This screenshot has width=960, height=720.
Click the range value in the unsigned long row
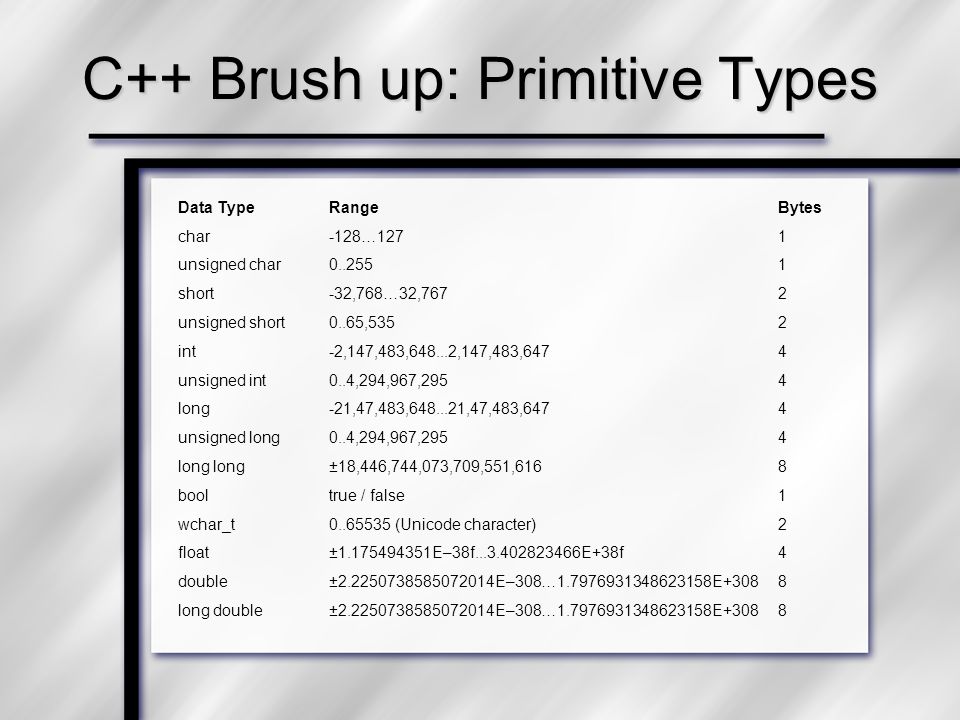[388, 438]
